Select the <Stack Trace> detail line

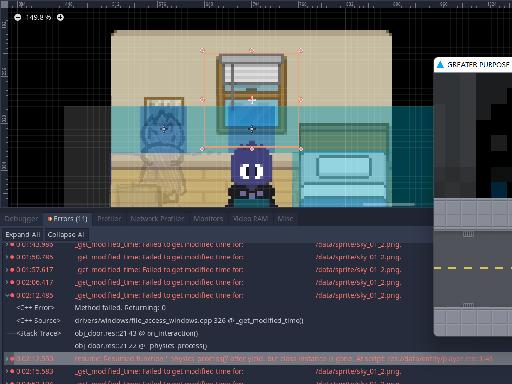39,333
